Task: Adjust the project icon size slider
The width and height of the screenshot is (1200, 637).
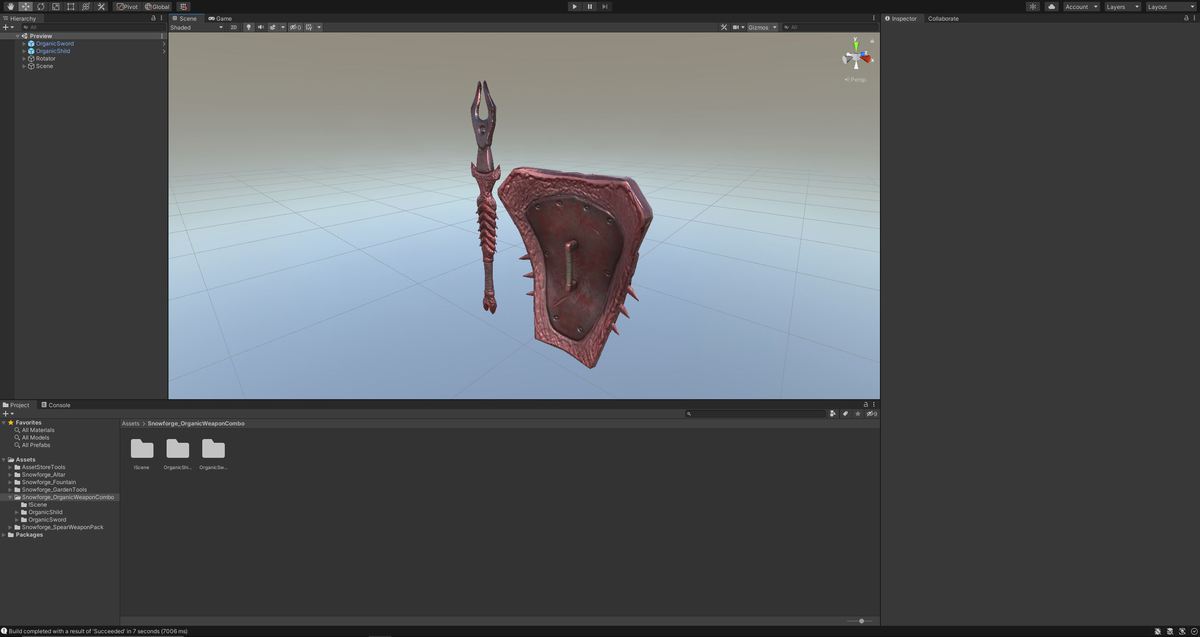Action: [861, 621]
